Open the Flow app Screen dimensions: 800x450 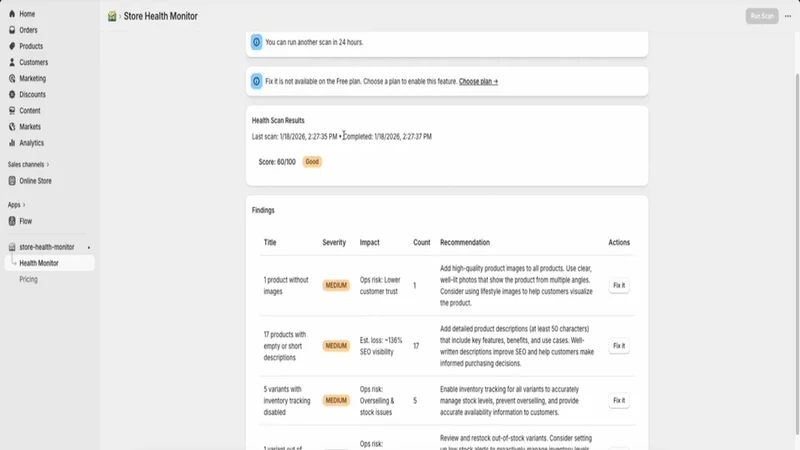point(26,221)
